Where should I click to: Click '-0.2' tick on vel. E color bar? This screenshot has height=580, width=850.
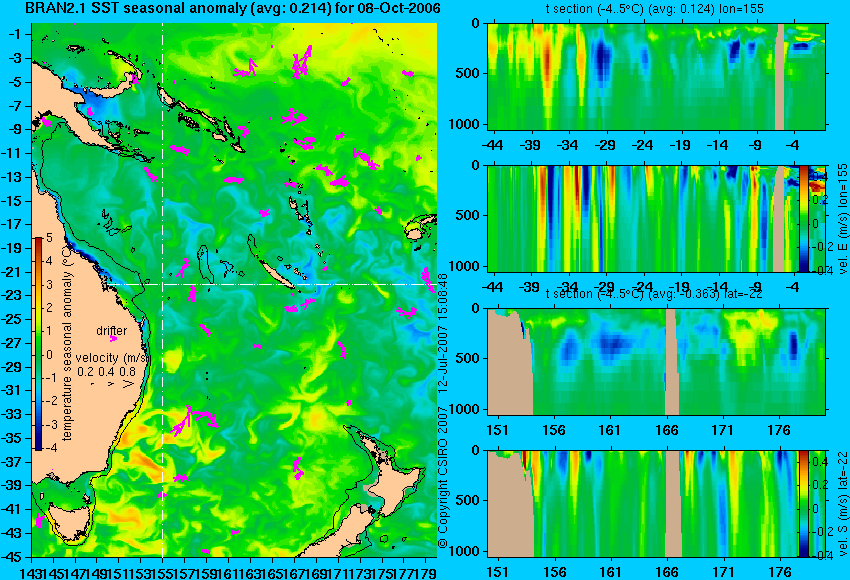(822, 247)
